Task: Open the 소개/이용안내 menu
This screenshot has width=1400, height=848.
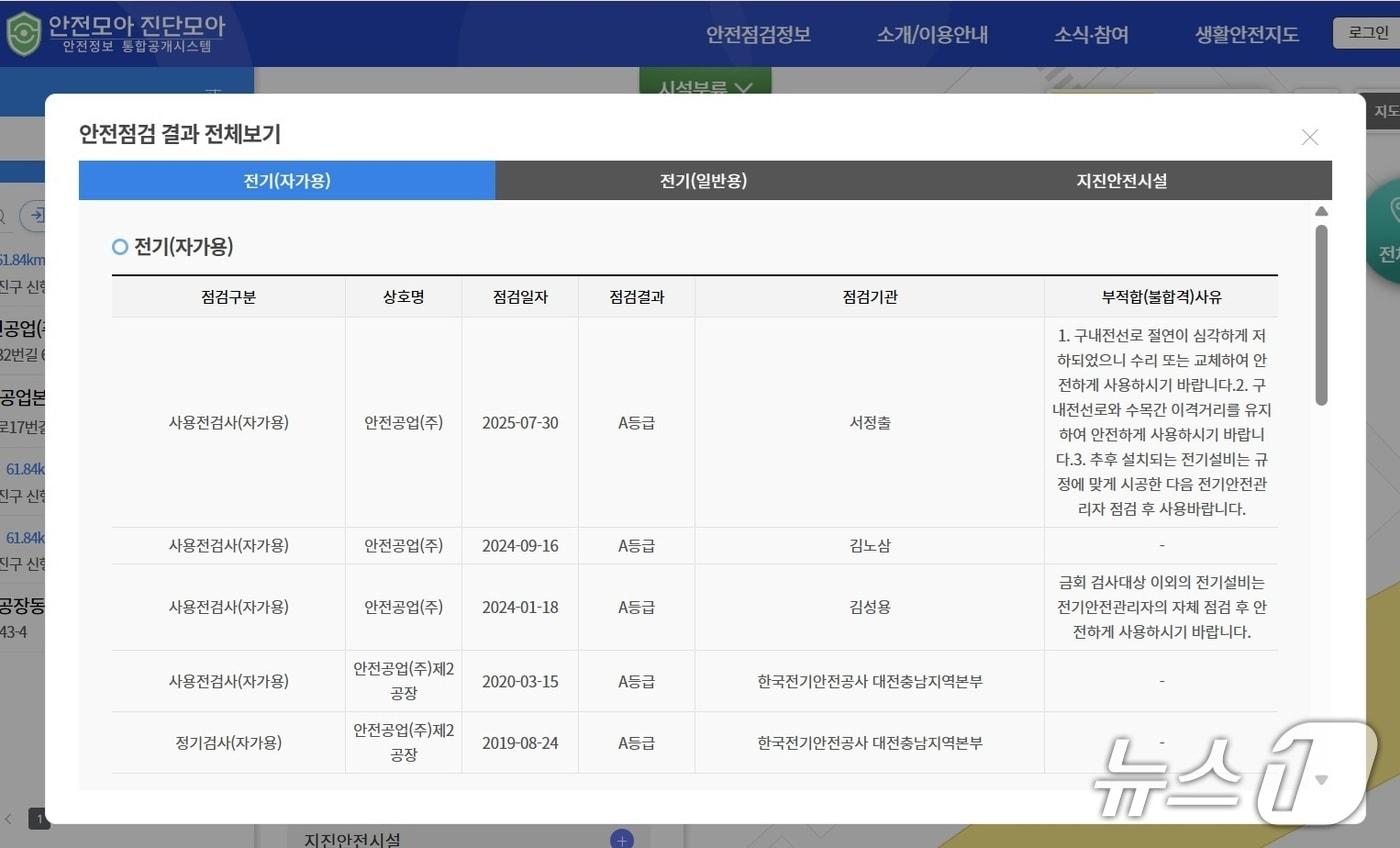Action: tap(931, 33)
